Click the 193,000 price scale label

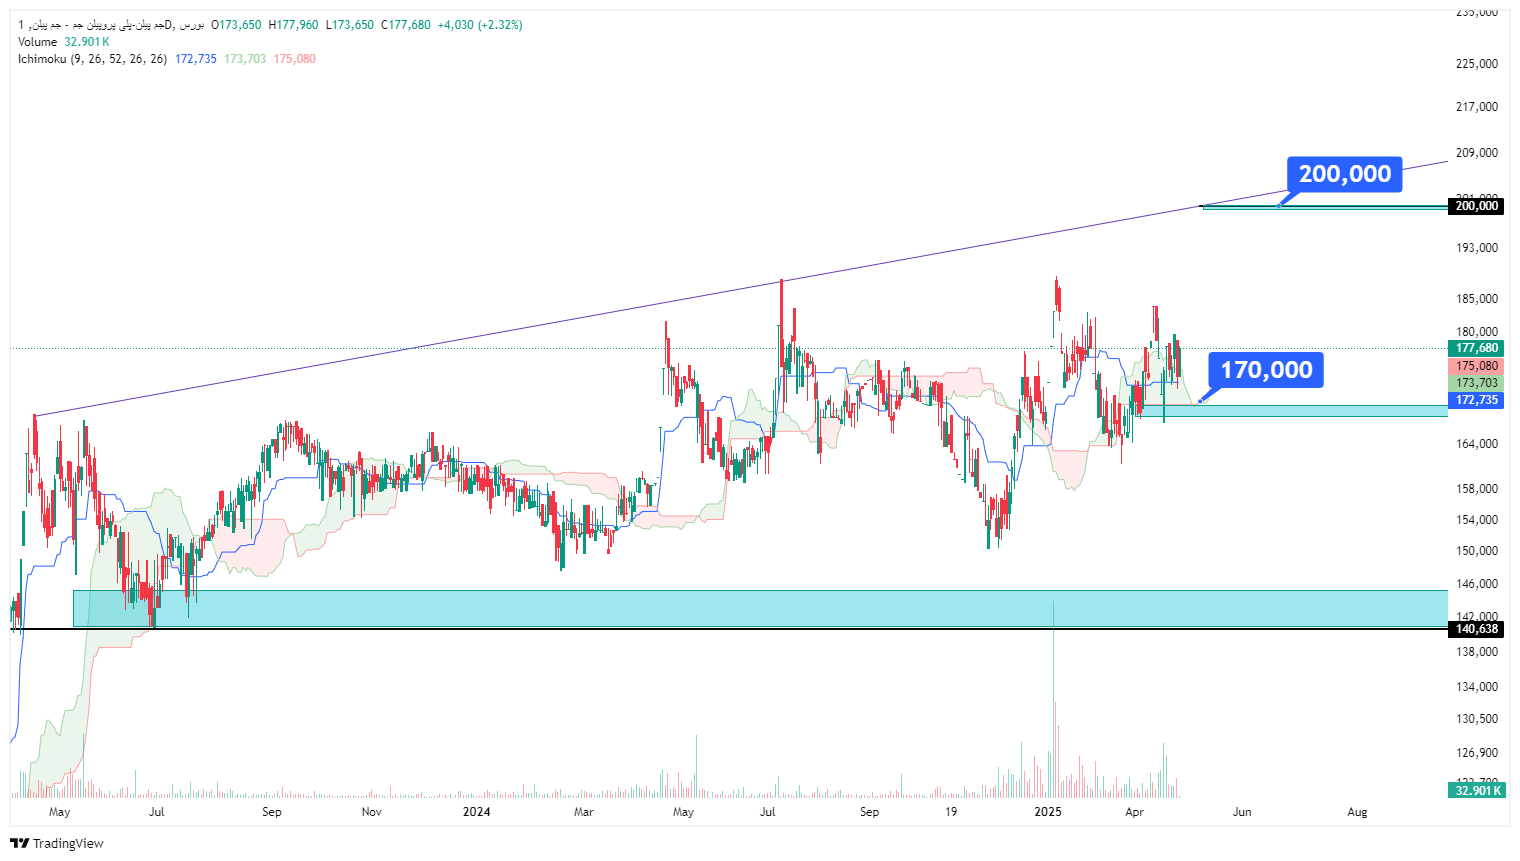(1477, 248)
